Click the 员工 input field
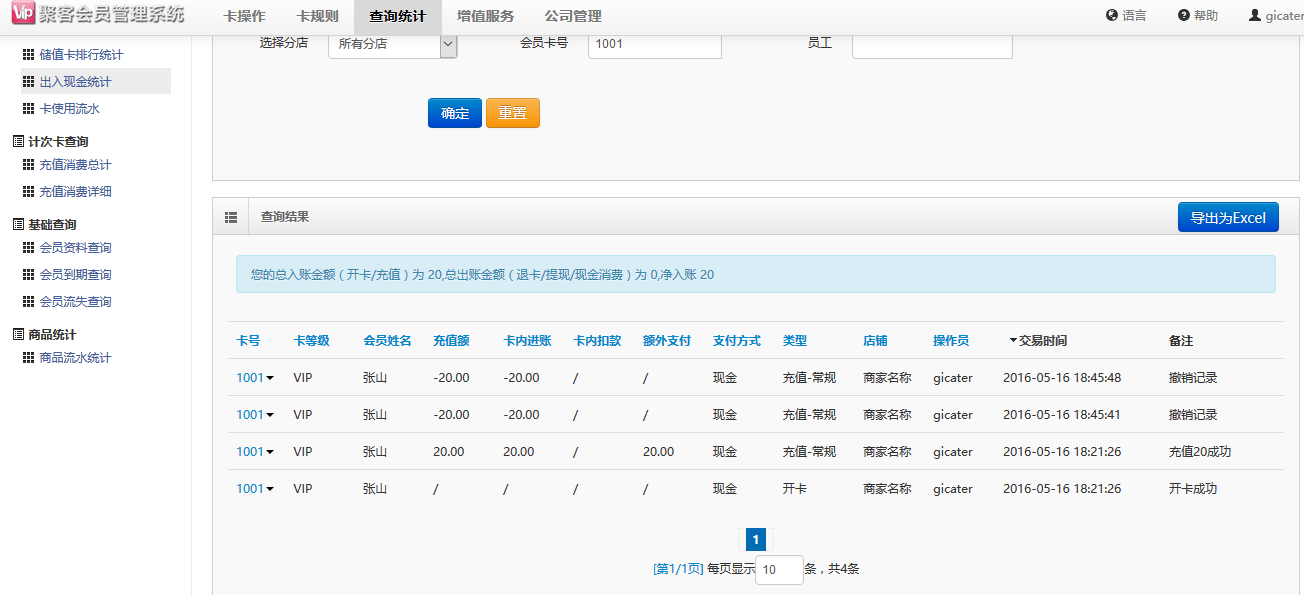Screen dimensions: 1304x595 click(x=932, y=44)
